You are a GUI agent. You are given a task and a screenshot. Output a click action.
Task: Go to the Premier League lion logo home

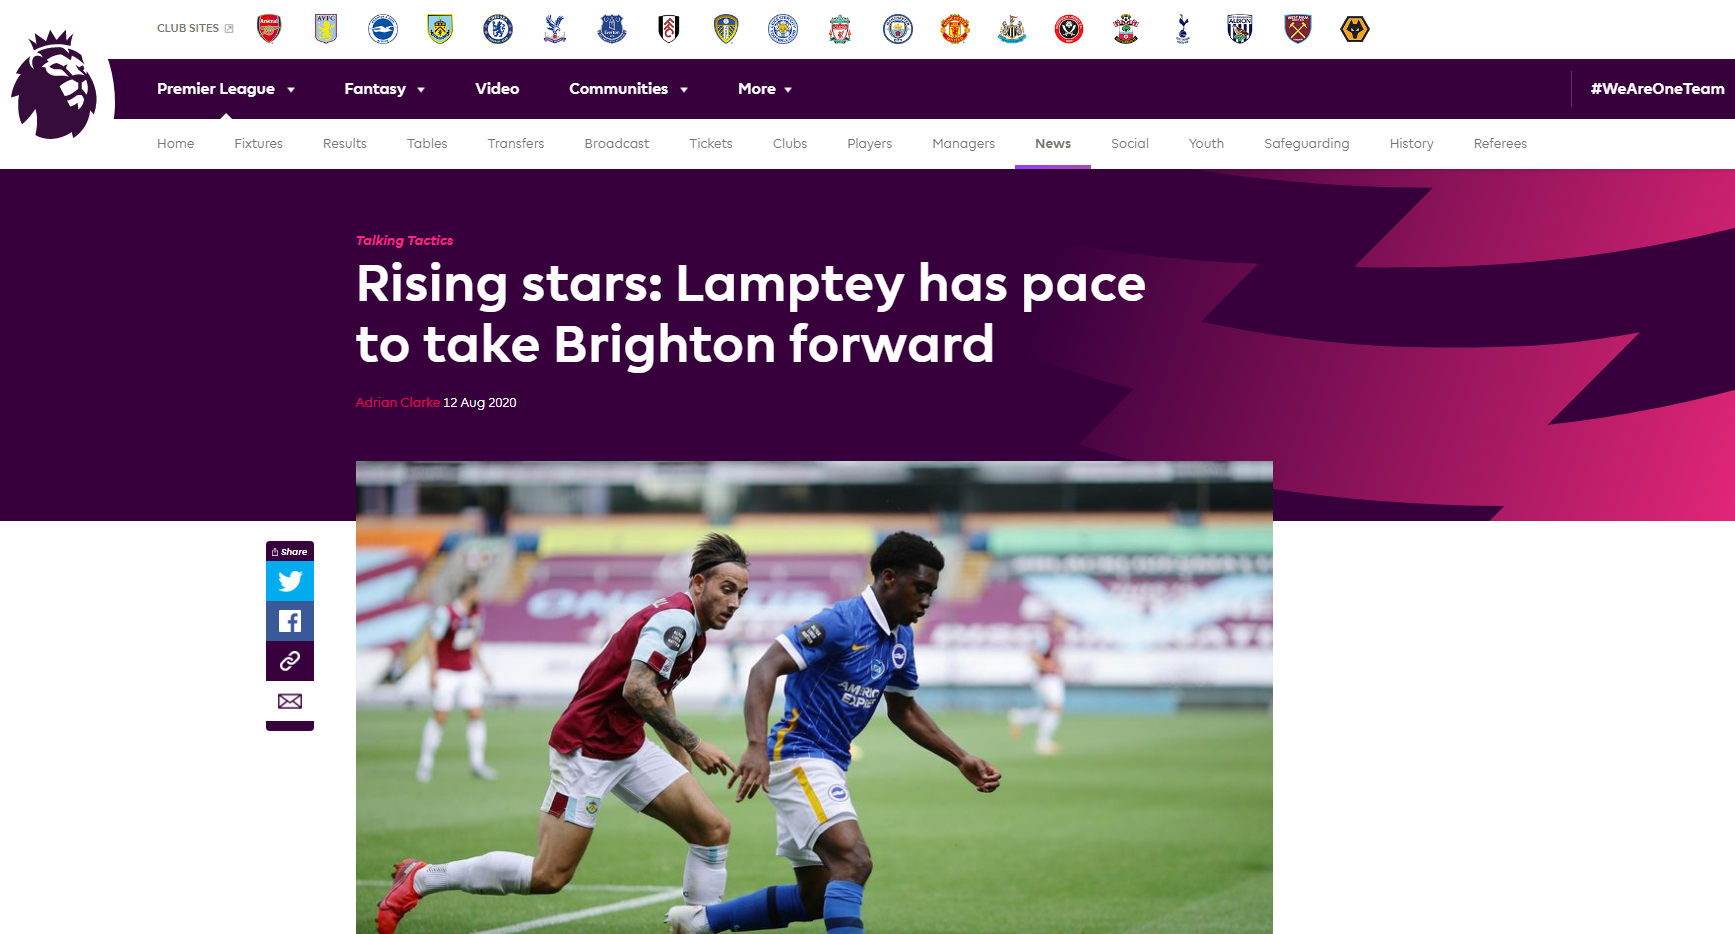coord(55,85)
